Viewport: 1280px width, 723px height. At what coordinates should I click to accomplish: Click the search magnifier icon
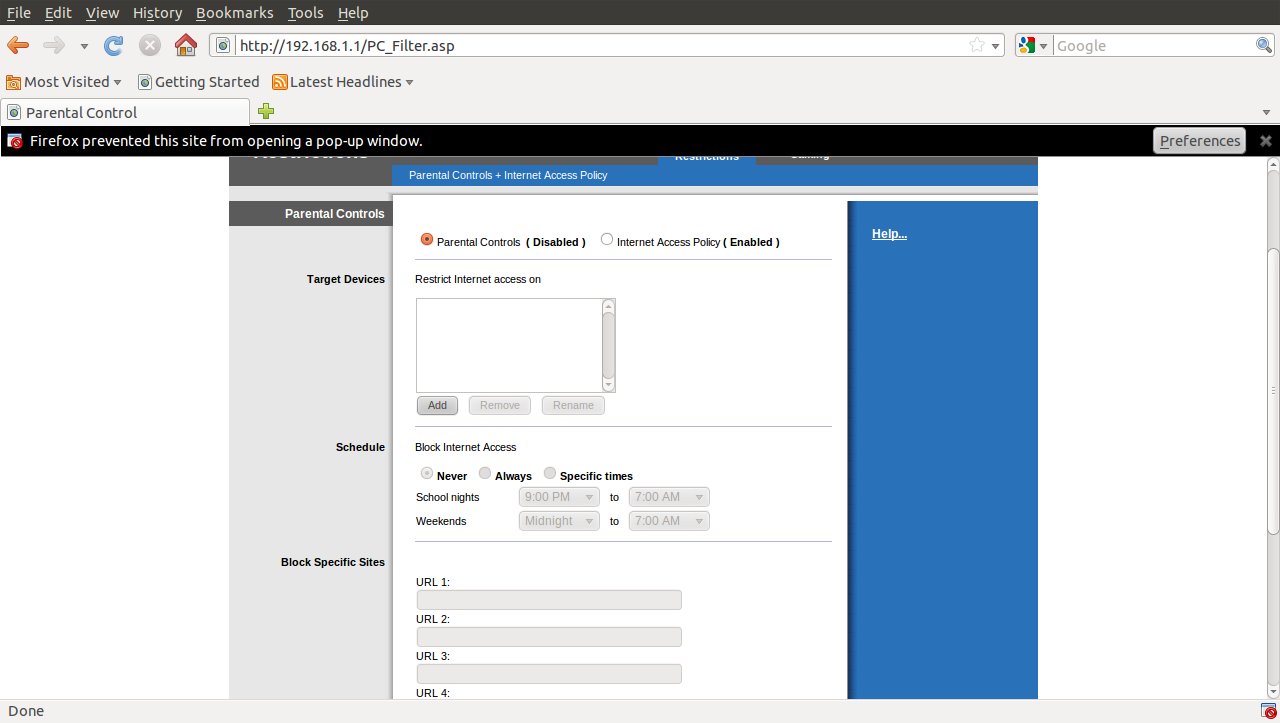pyautogui.click(x=1264, y=45)
